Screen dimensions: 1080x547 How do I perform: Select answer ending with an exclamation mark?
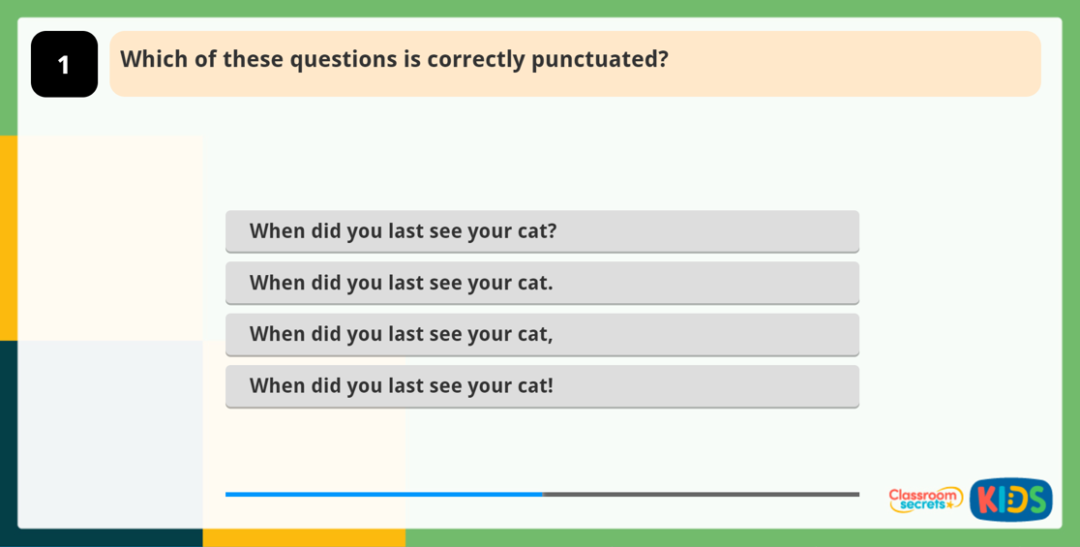pos(541,386)
